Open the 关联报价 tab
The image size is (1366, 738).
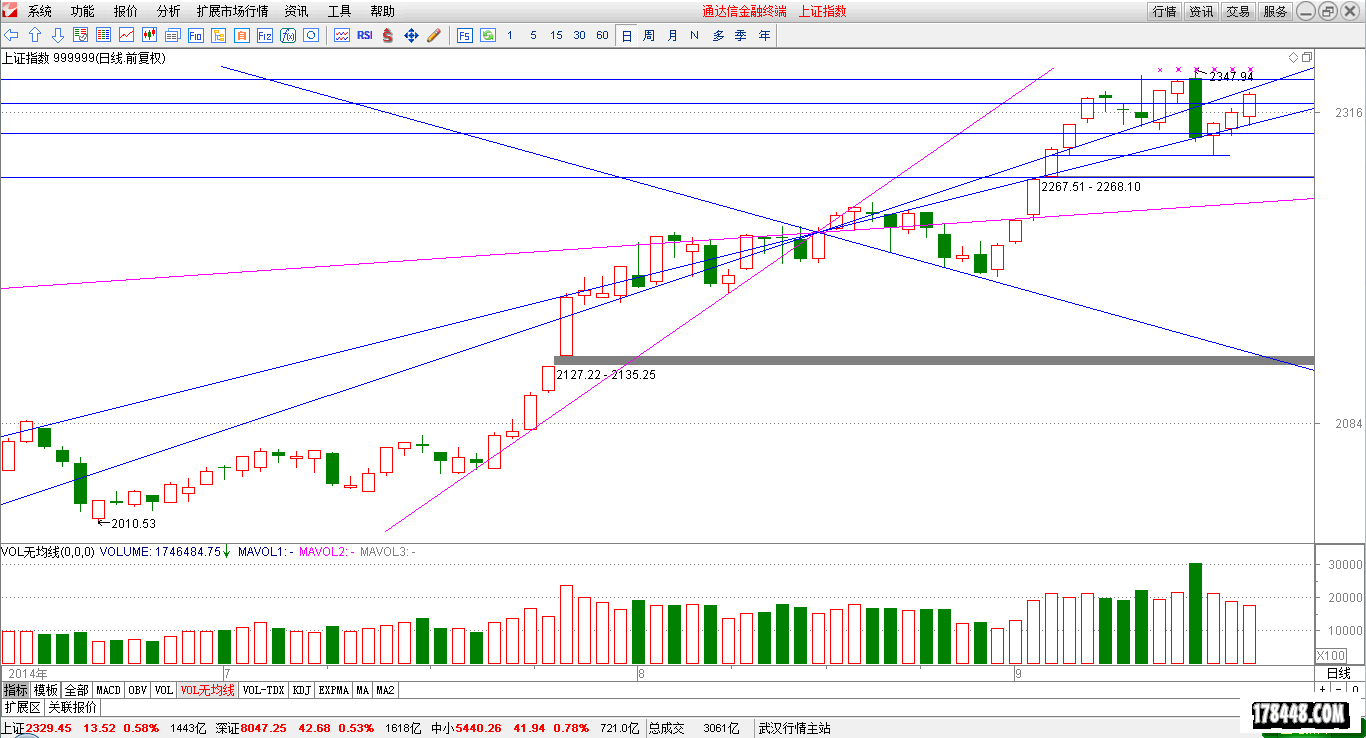tap(73, 707)
